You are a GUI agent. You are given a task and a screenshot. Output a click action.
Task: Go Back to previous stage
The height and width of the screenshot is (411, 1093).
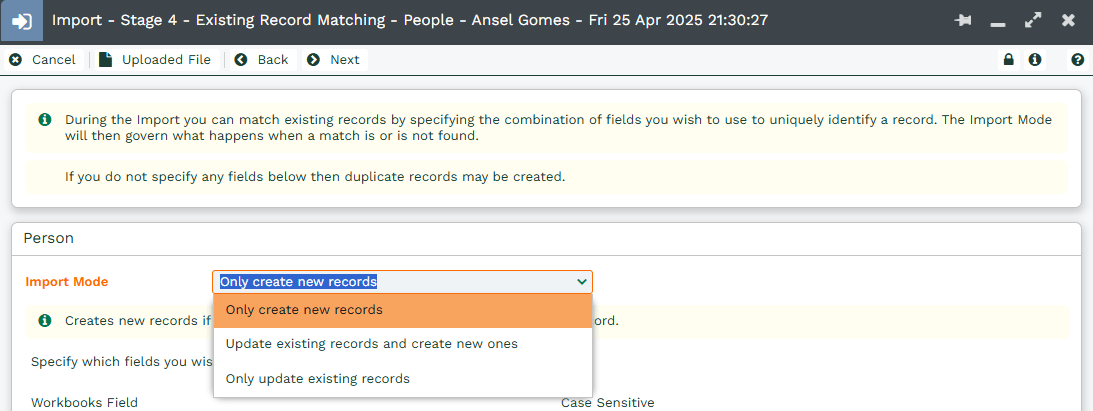[x=261, y=60]
